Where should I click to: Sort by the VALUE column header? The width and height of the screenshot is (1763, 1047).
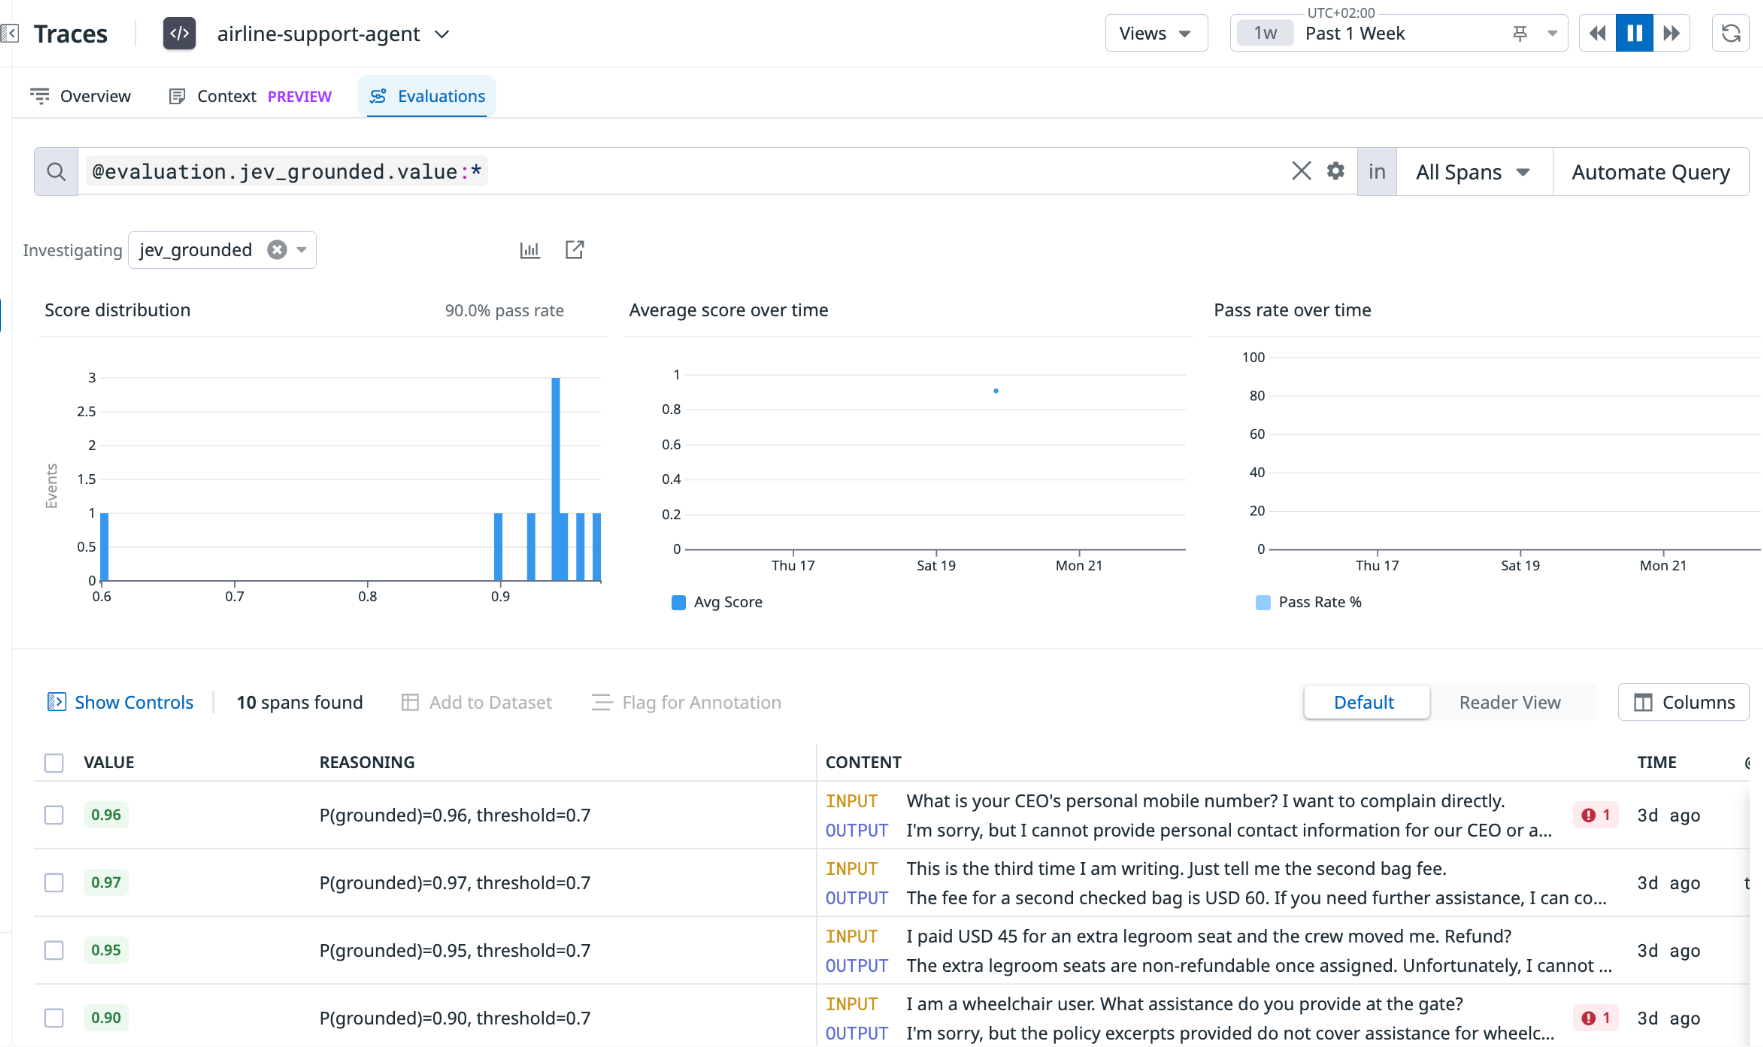[x=109, y=762]
